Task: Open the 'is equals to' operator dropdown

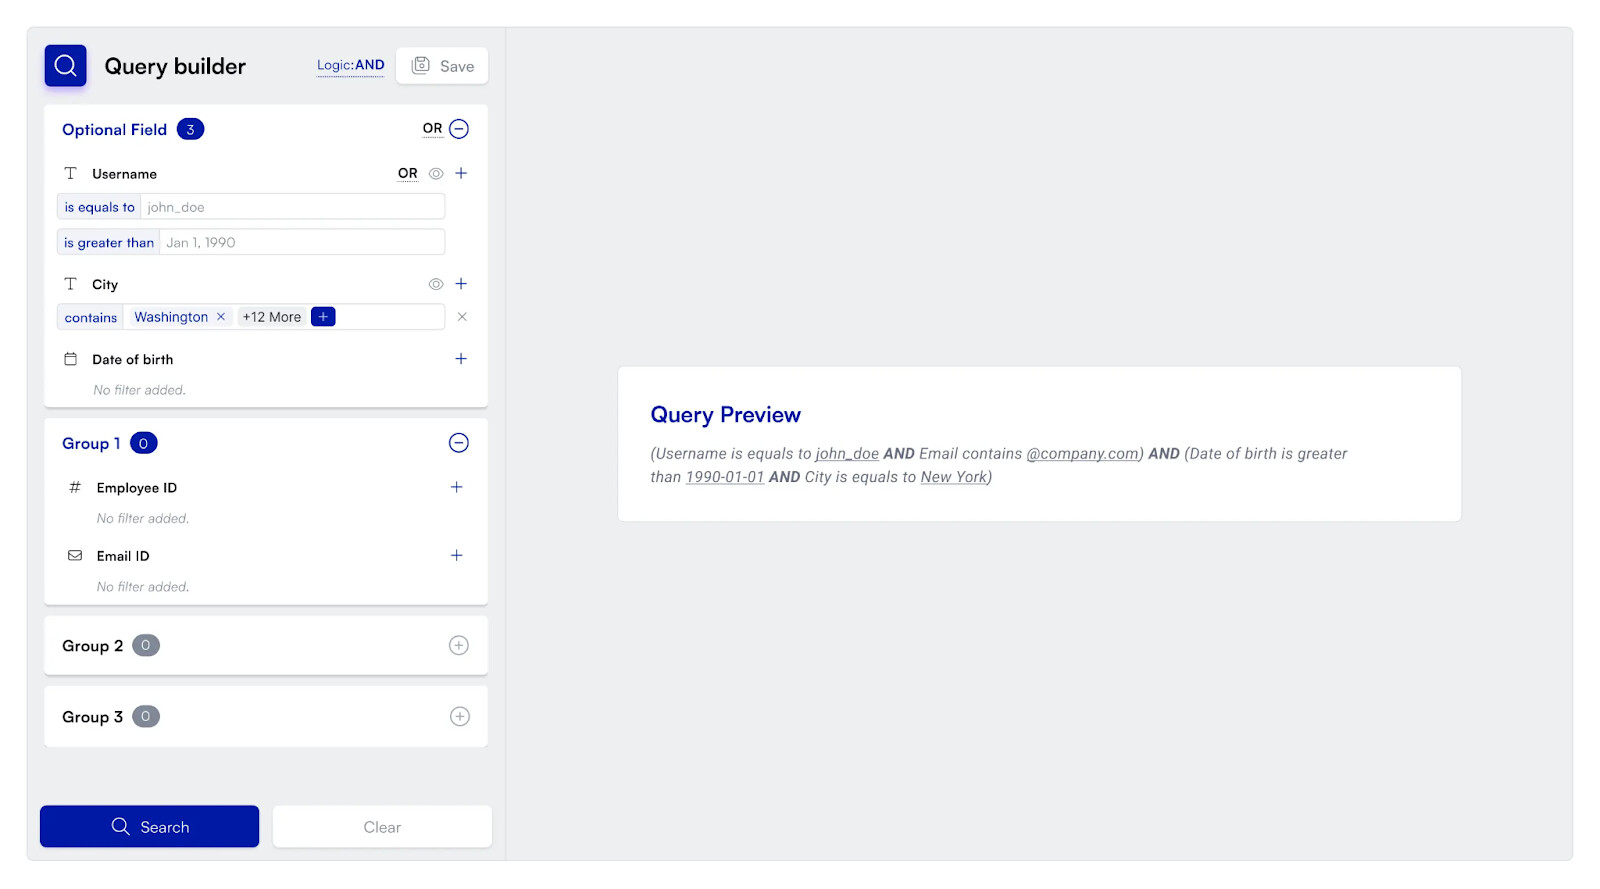Action: pos(99,207)
